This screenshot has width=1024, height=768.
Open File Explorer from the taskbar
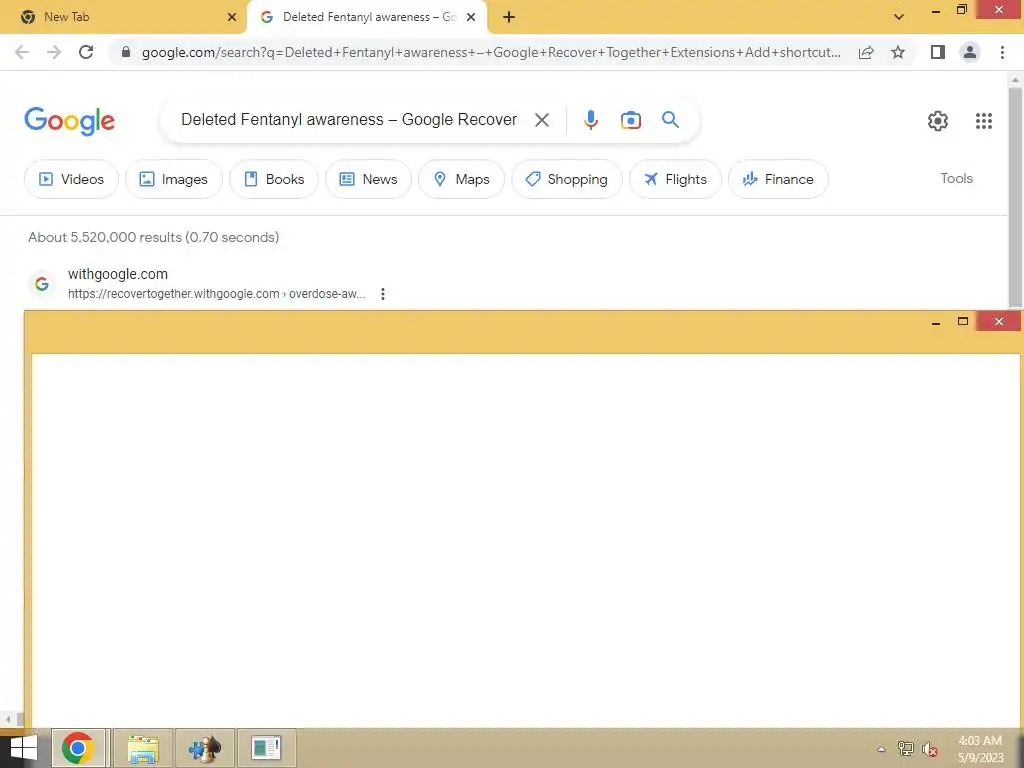point(143,748)
